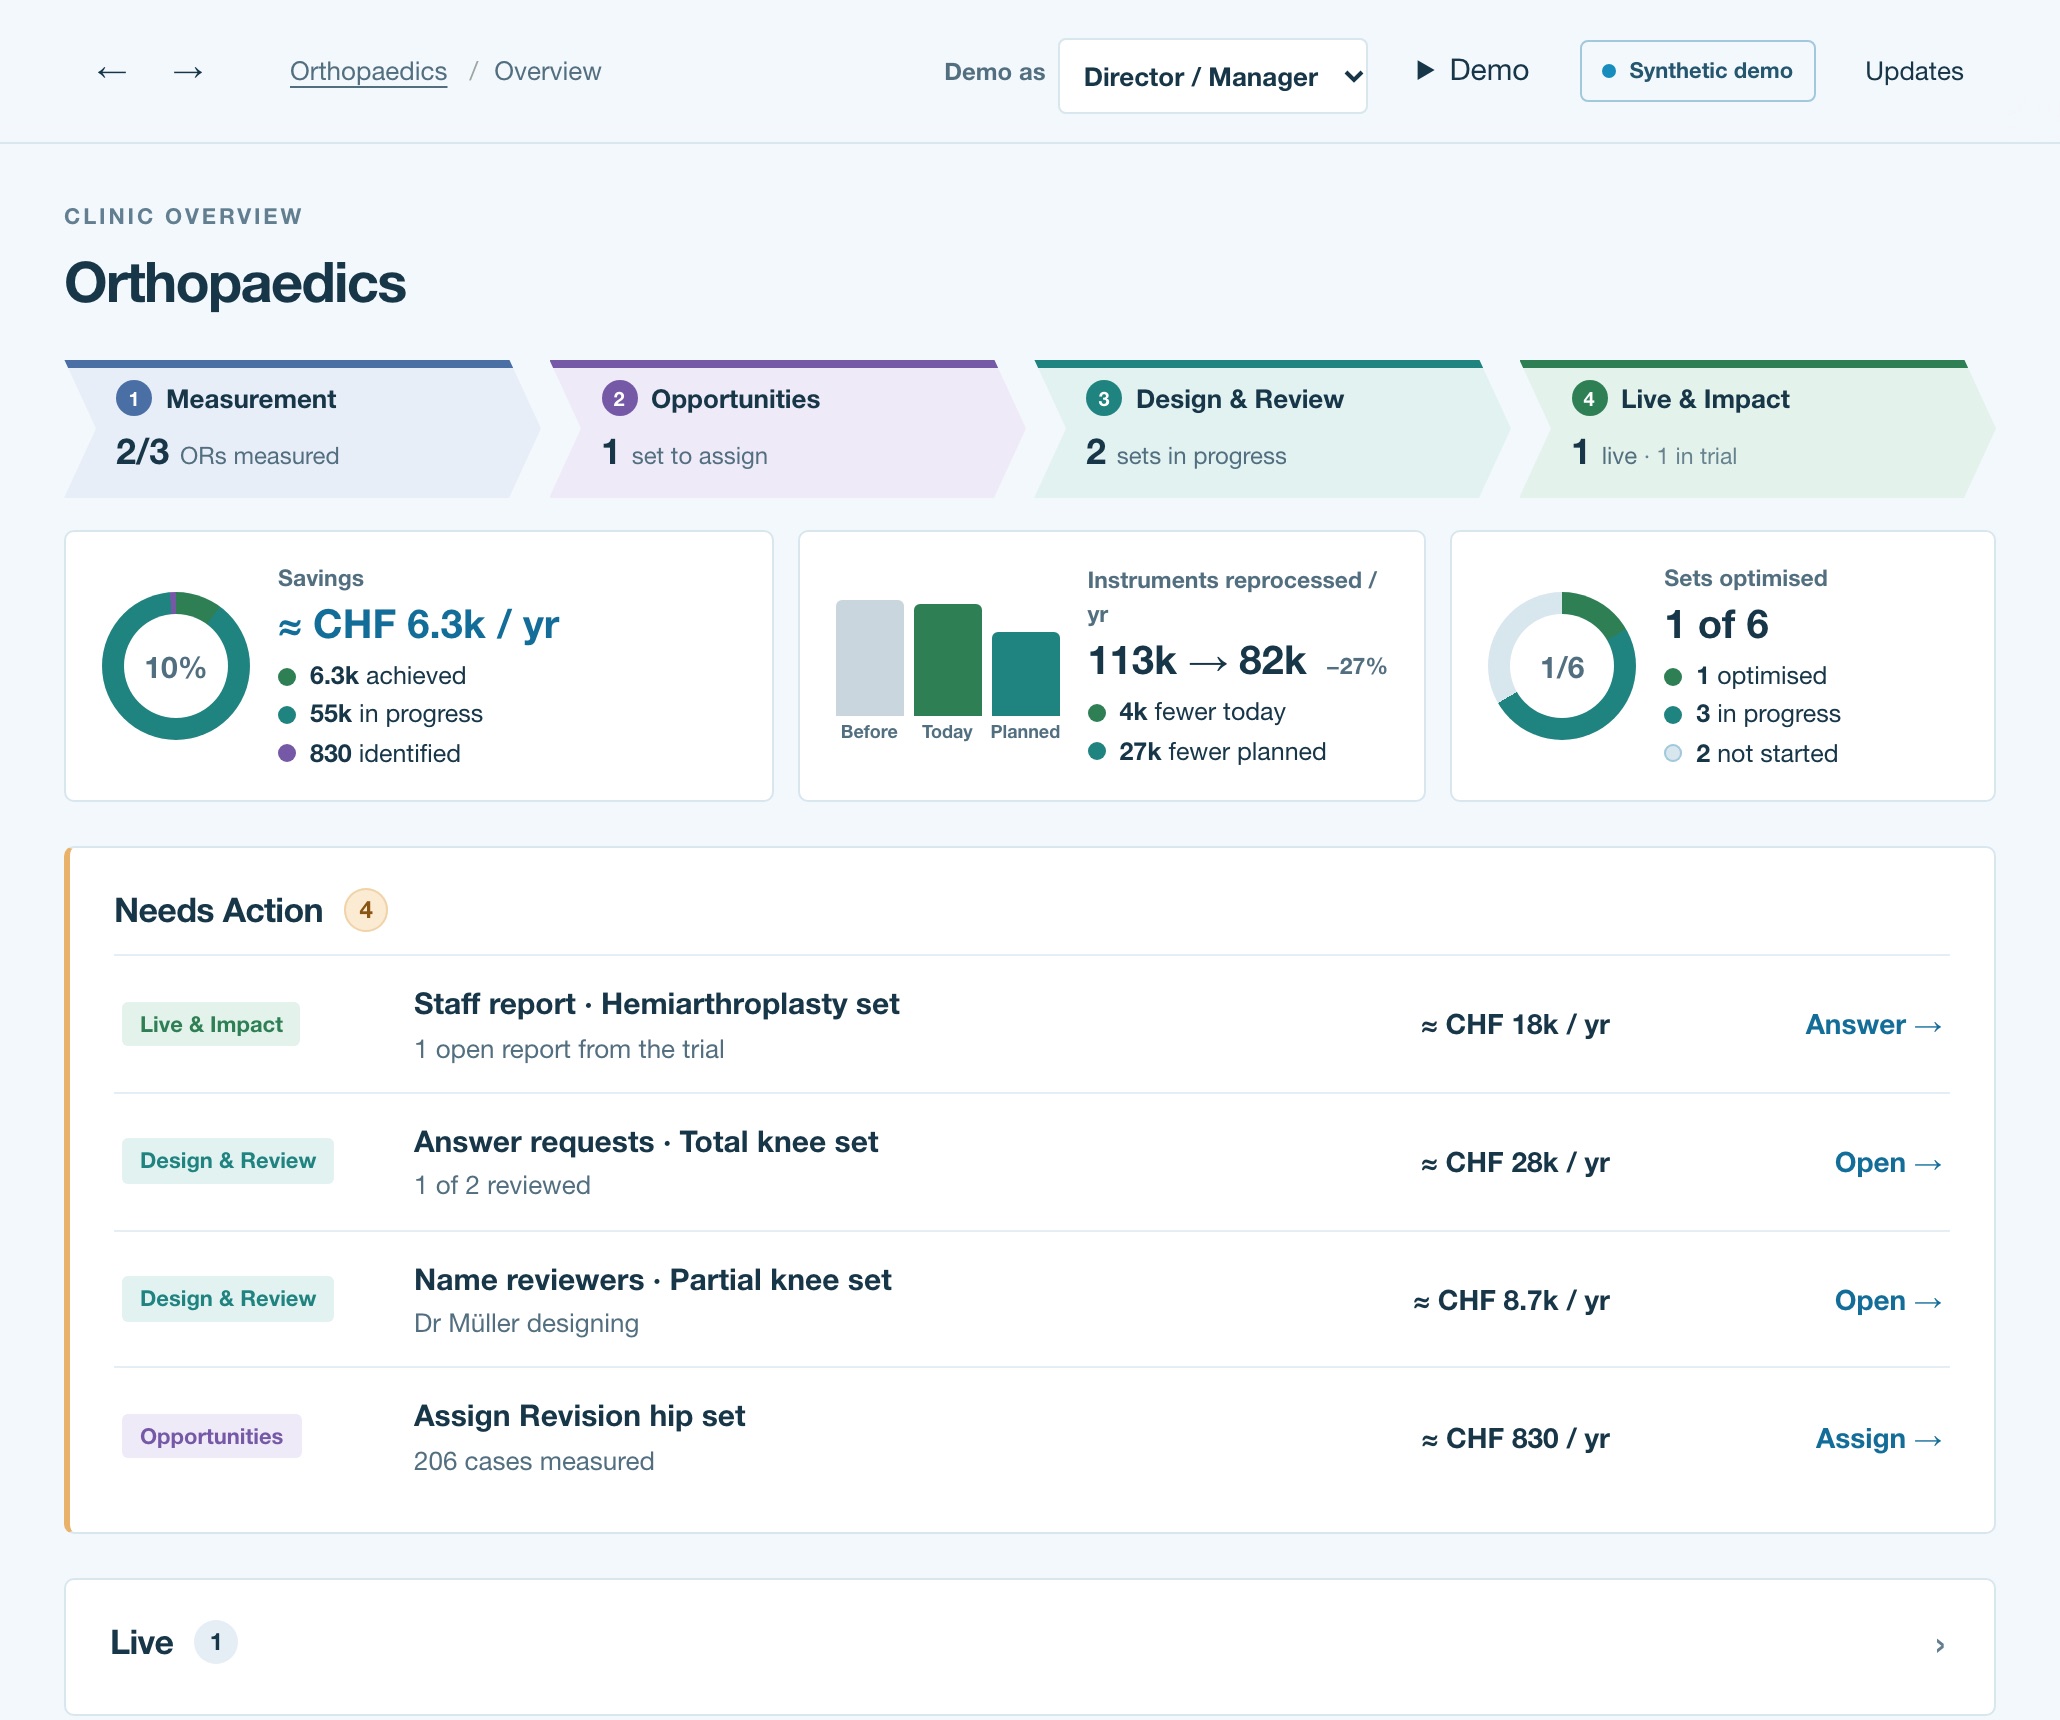Go forward with the right arrow

point(188,72)
